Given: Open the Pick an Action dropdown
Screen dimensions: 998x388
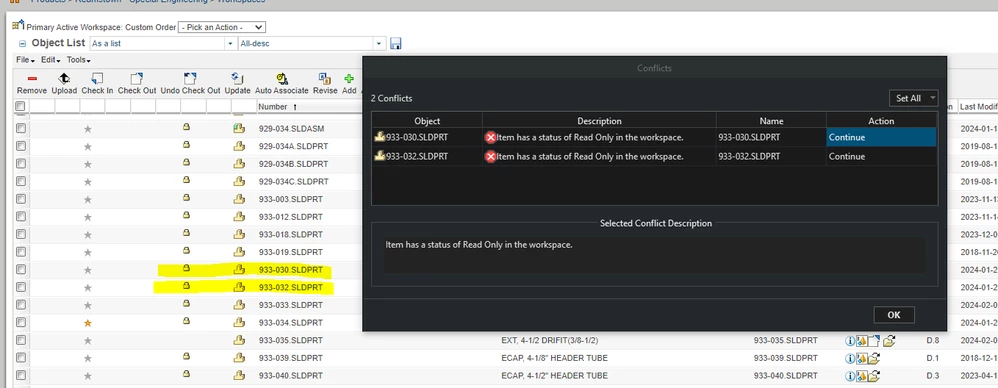Looking at the screenshot, I should coord(222,27).
